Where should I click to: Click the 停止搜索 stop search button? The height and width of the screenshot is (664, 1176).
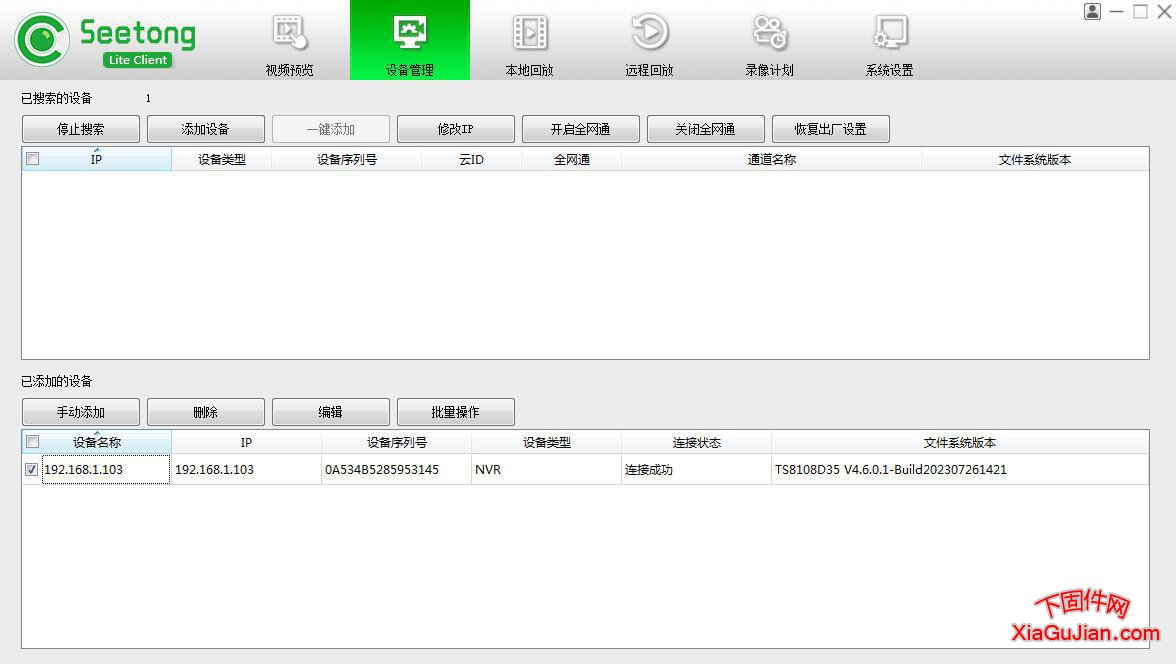click(x=81, y=129)
